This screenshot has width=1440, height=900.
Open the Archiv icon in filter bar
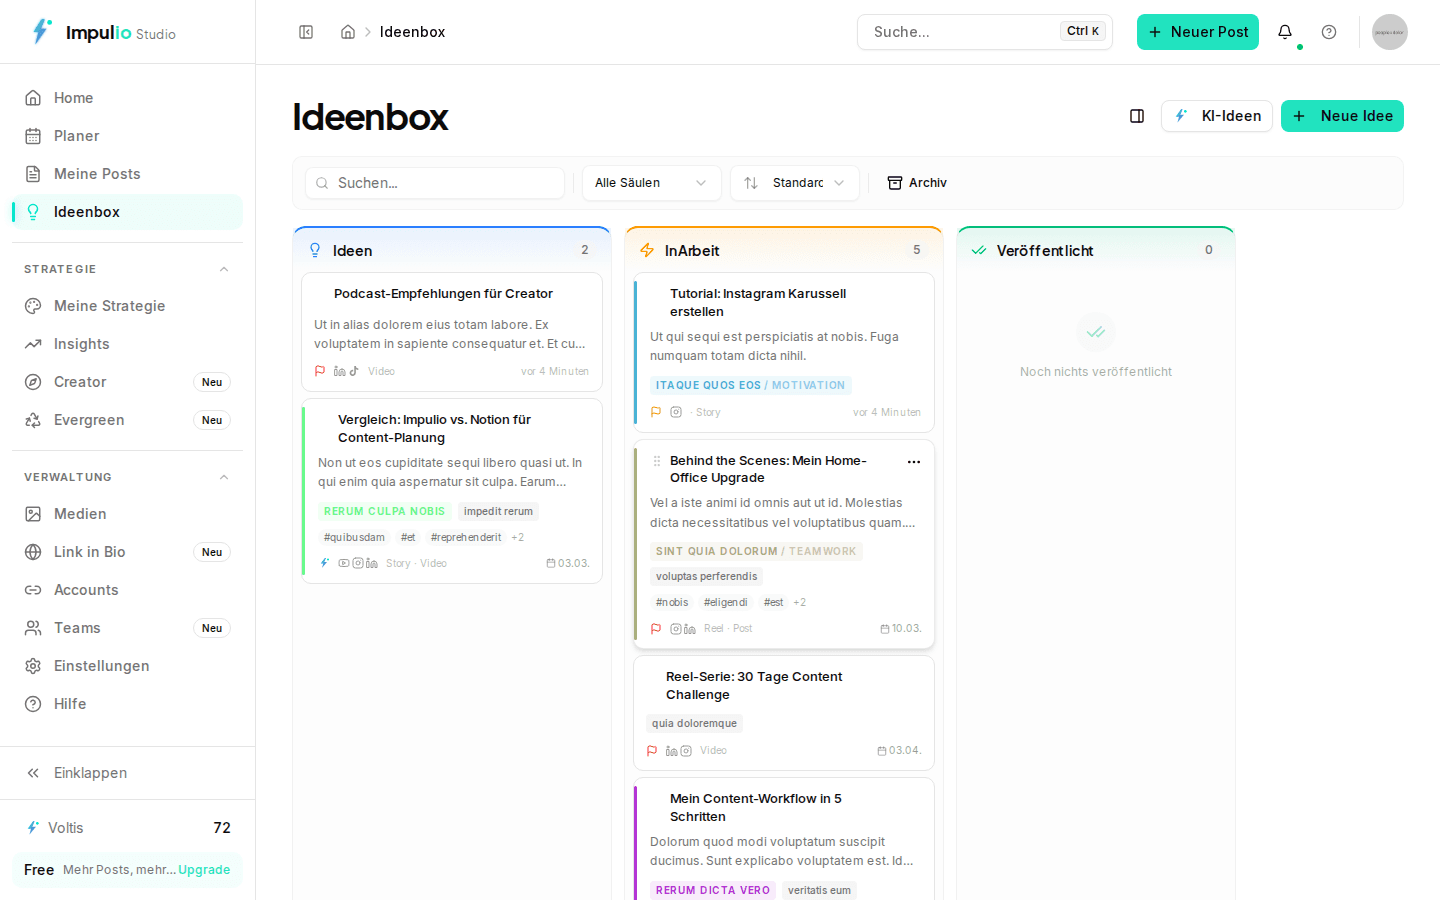pyautogui.click(x=895, y=182)
